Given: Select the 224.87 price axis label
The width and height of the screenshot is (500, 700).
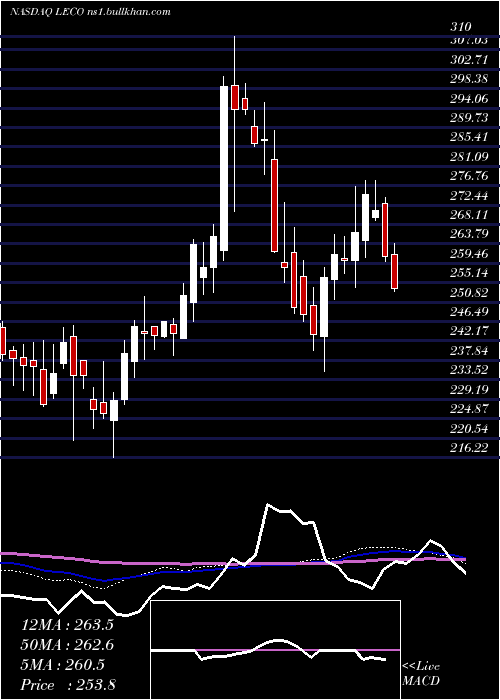Looking at the screenshot, I should pyautogui.click(x=468, y=409).
